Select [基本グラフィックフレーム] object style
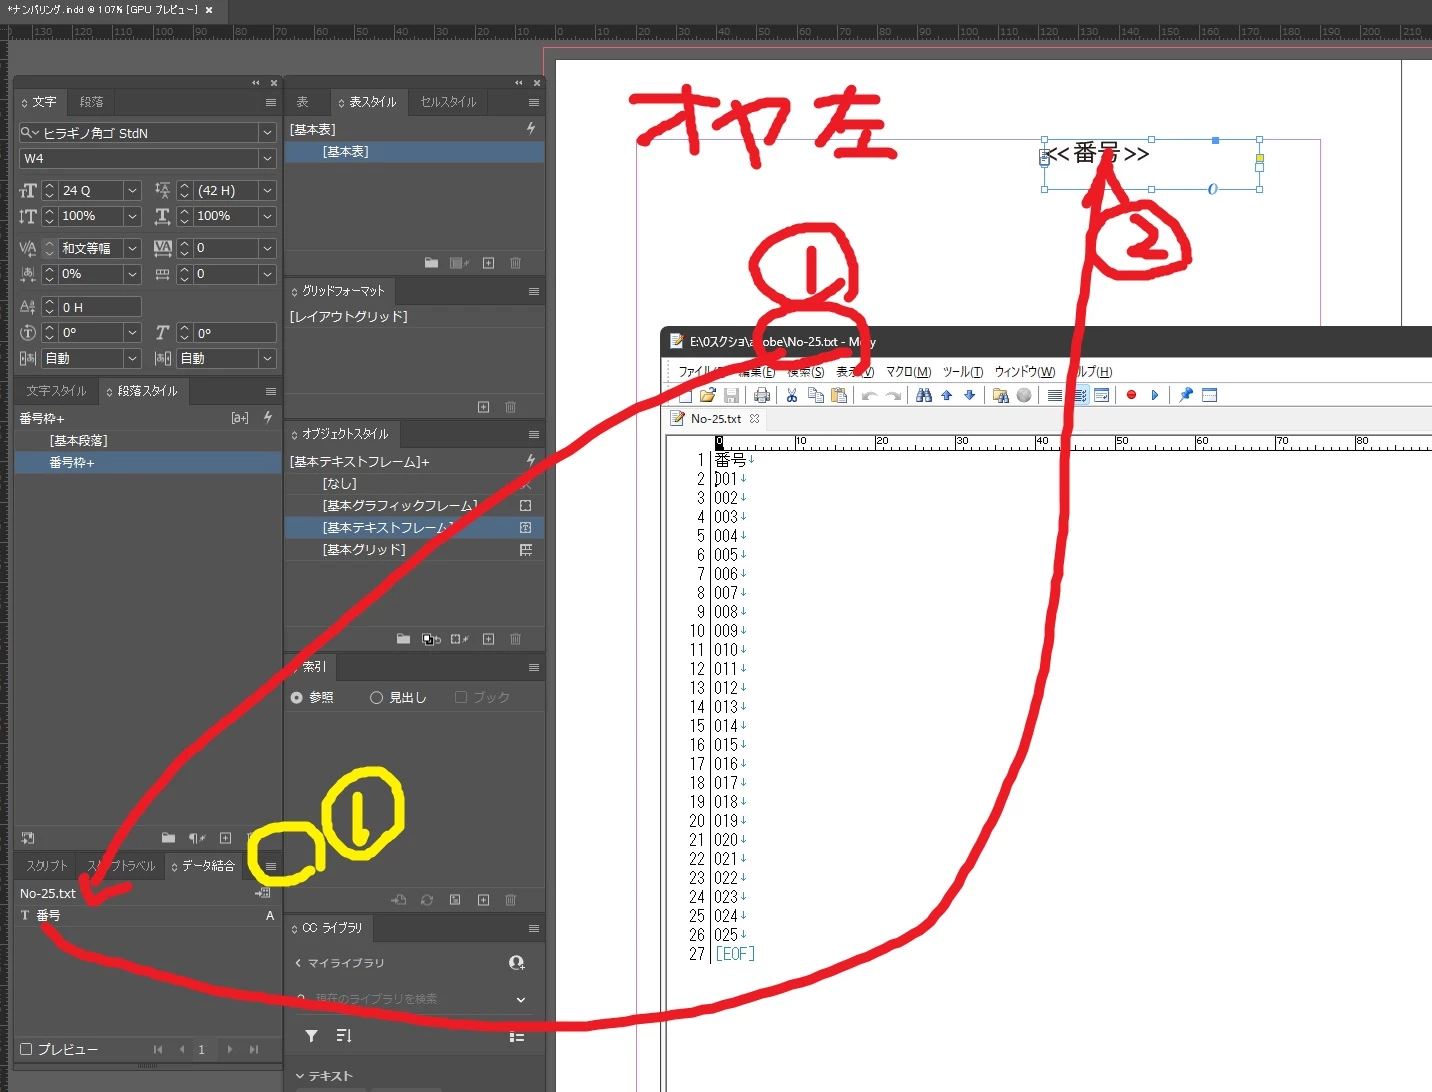Screen dimensions: 1432x1092 point(414,506)
